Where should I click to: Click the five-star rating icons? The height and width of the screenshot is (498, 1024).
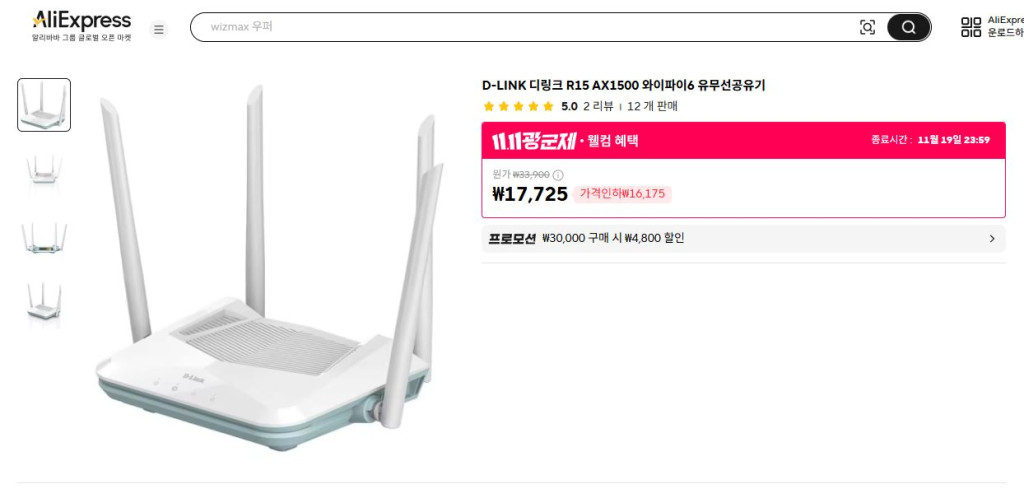coord(518,106)
